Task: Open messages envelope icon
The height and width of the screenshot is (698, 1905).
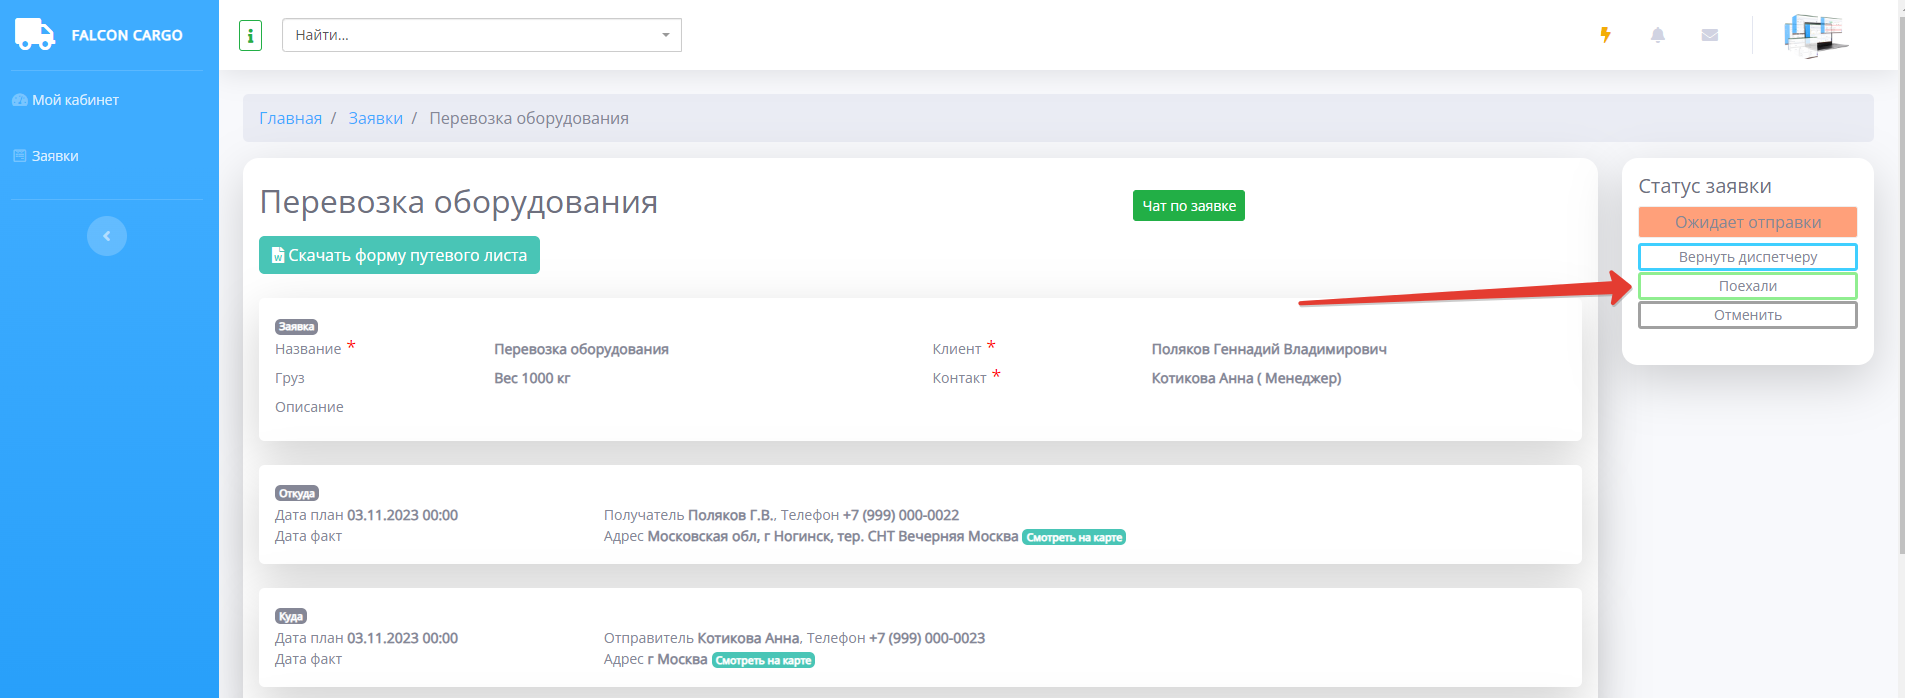Action: (1709, 35)
